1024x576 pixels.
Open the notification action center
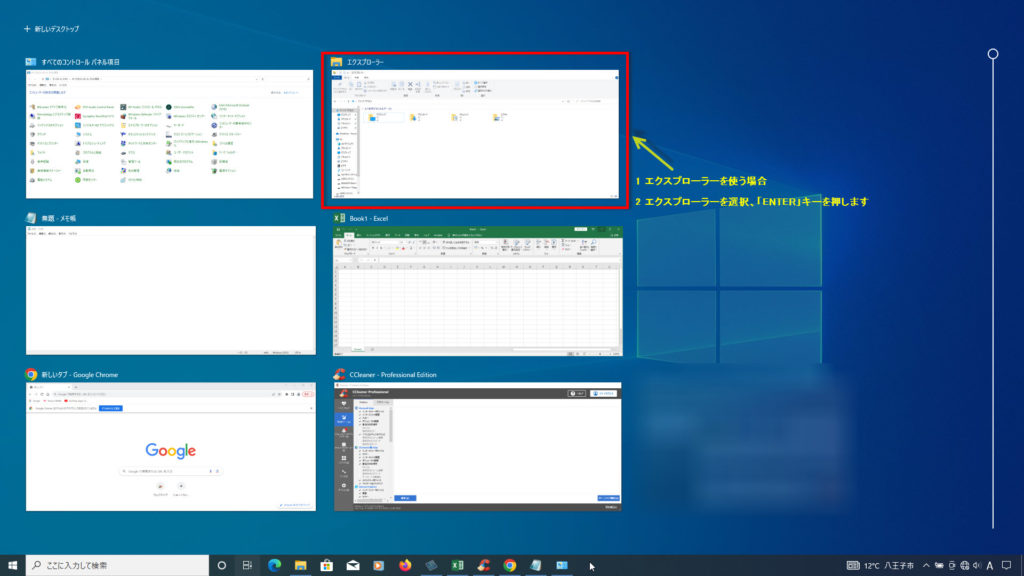click(1008, 565)
